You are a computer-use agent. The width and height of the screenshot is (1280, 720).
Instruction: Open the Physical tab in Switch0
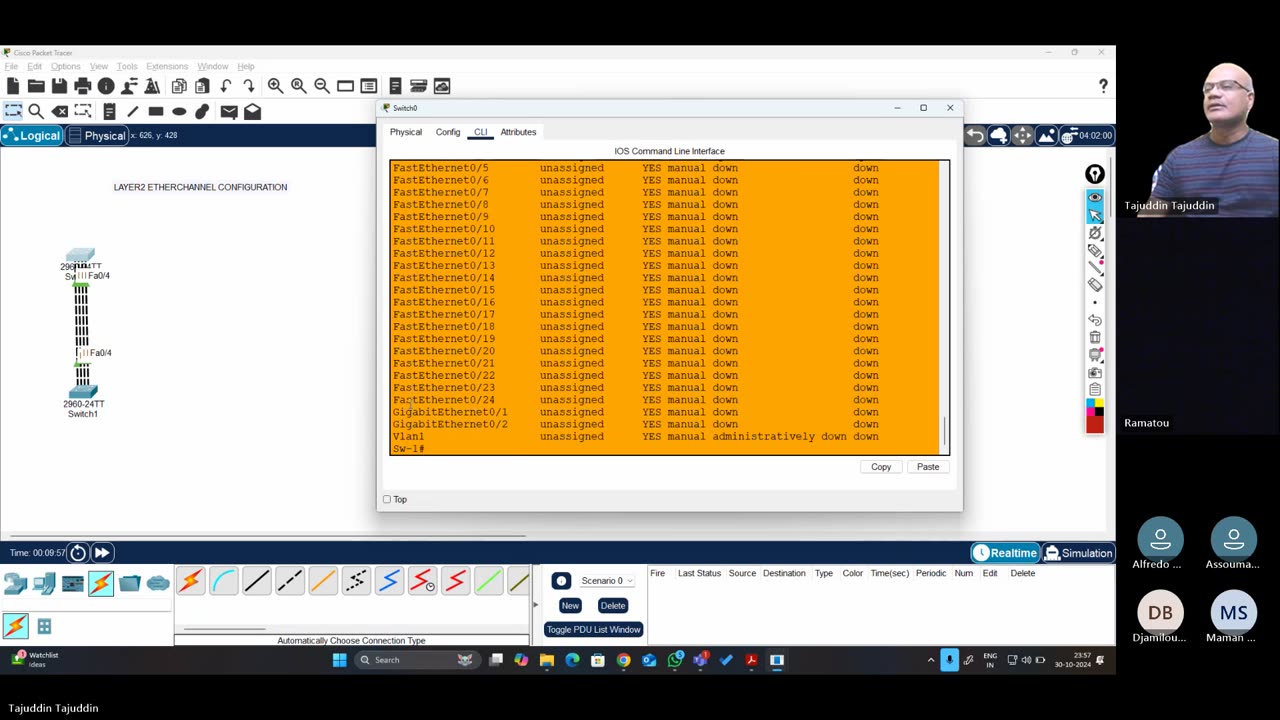point(406,132)
